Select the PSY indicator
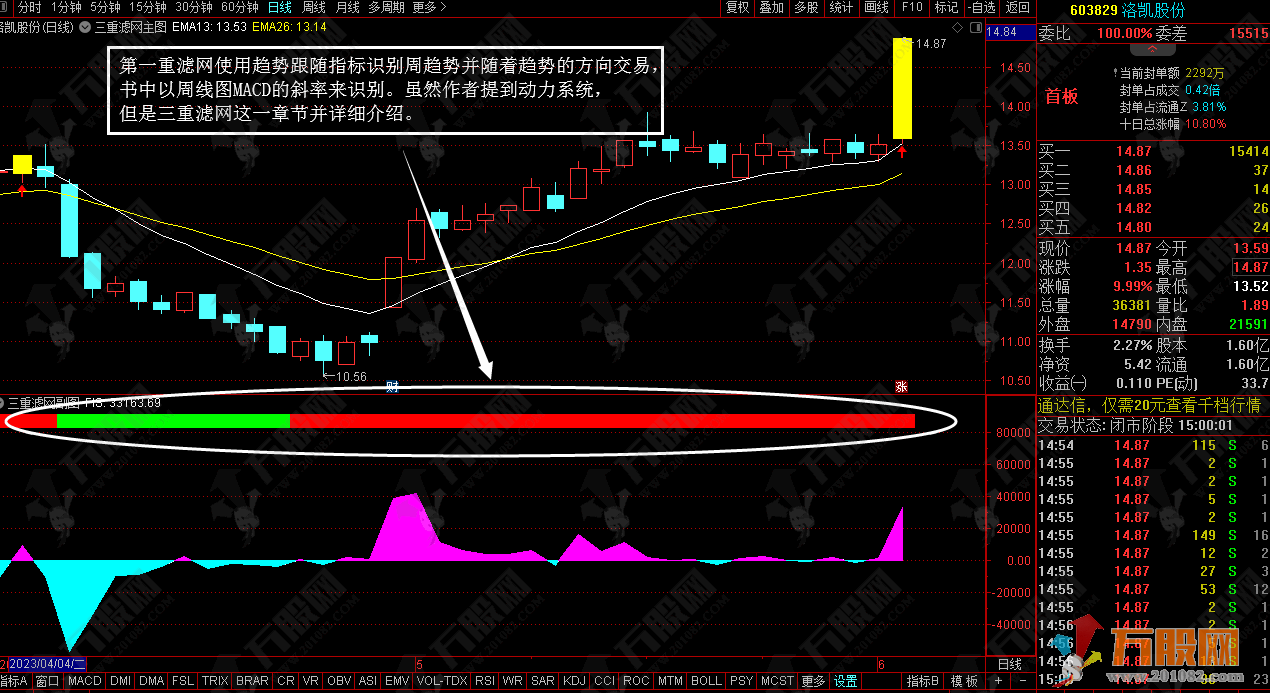This screenshot has width=1270, height=693. click(741, 681)
